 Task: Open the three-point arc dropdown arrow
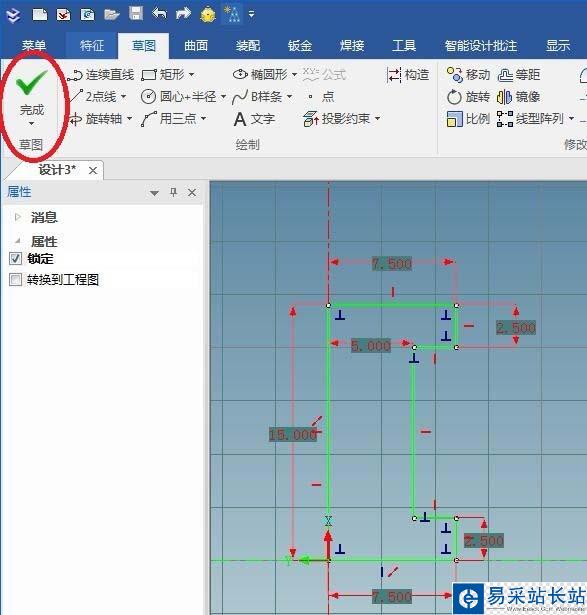(203, 118)
